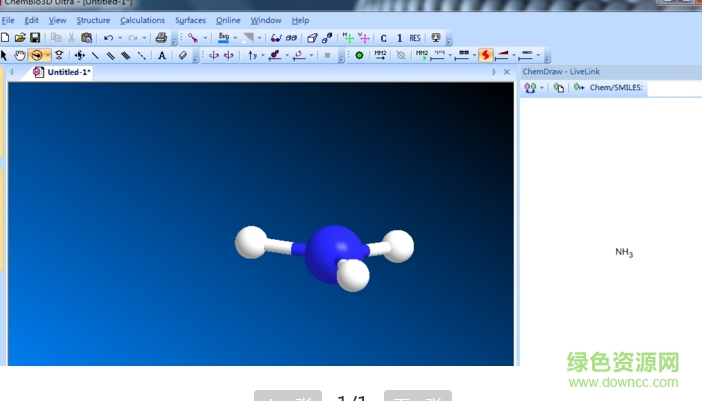This screenshot has height=401, width=702.
Task: Click the Chem/SMILES input field
Action: tap(673, 88)
